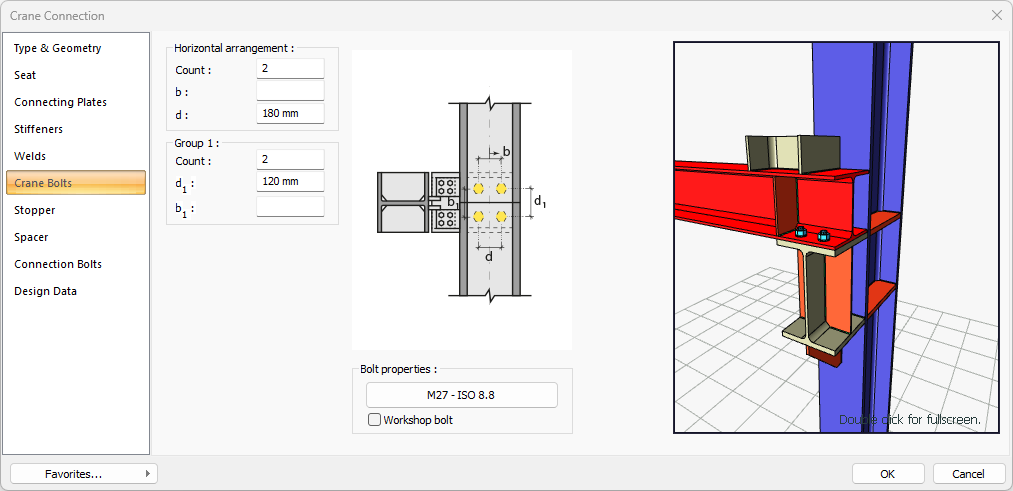Open the Design Data page

(45, 291)
